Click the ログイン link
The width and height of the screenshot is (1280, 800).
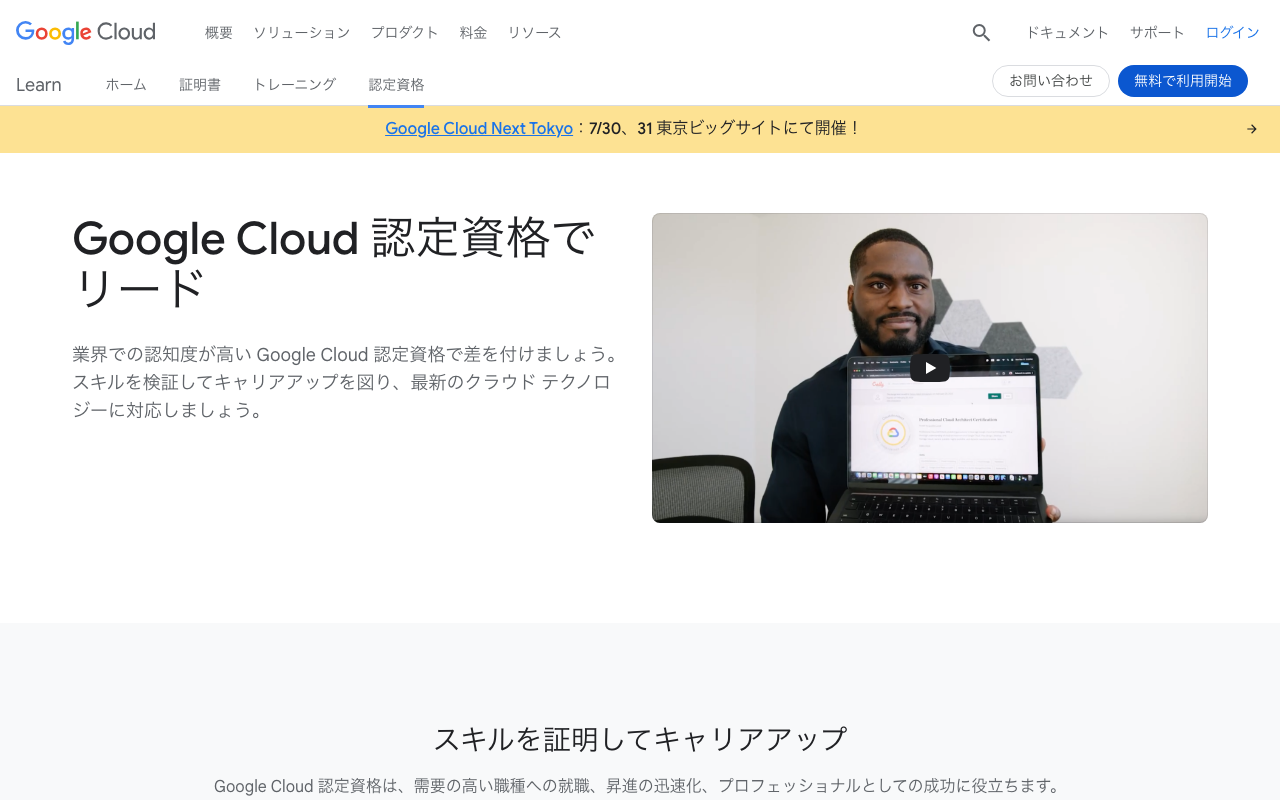coord(1232,32)
